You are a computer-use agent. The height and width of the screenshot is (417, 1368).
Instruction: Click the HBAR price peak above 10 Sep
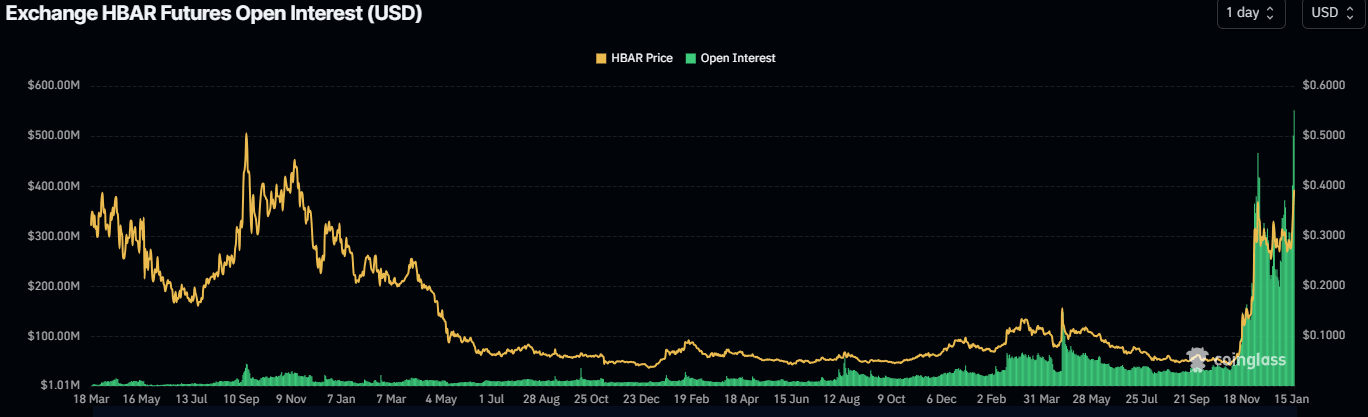click(246, 135)
